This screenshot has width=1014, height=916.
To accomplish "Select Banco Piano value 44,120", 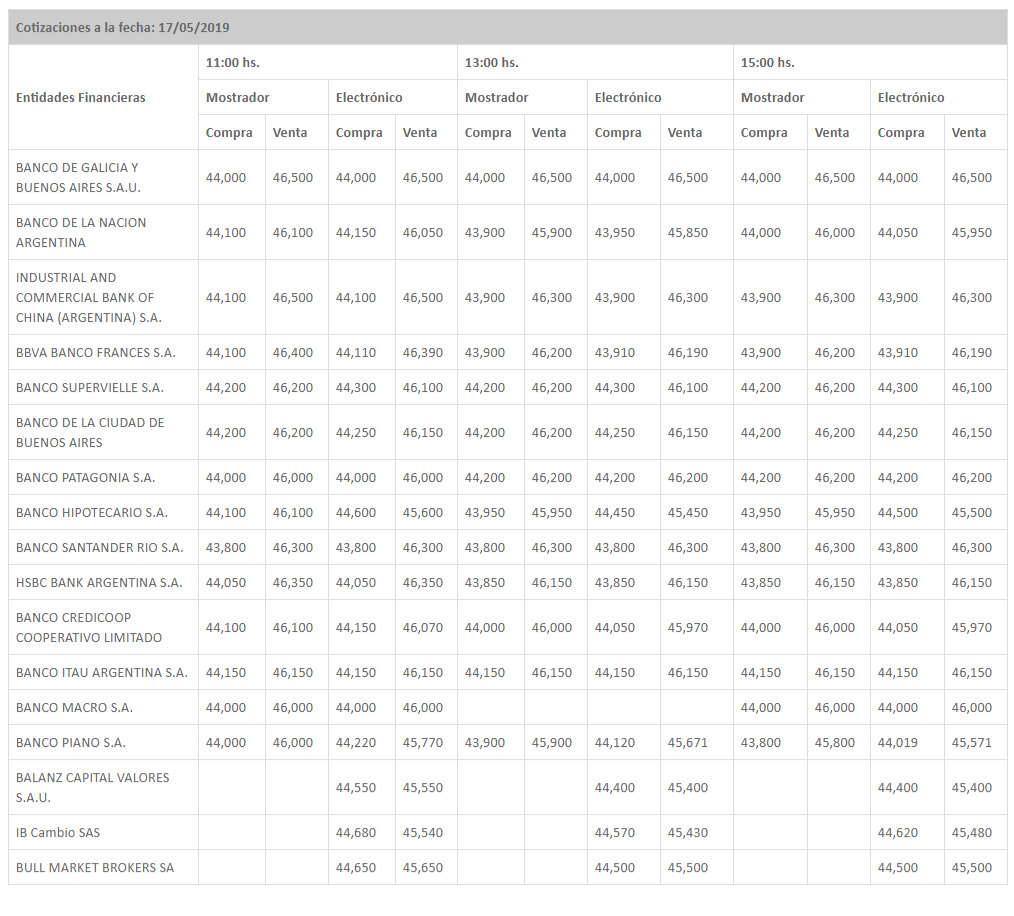I will (615, 743).
